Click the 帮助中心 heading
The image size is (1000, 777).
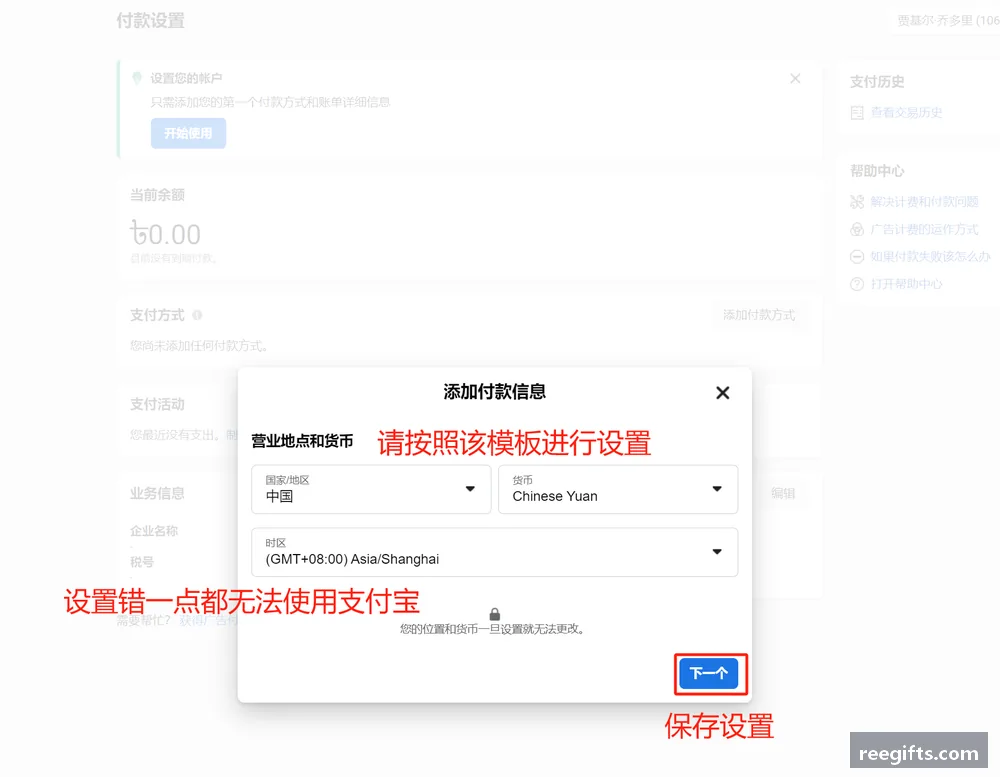click(877, 171)
